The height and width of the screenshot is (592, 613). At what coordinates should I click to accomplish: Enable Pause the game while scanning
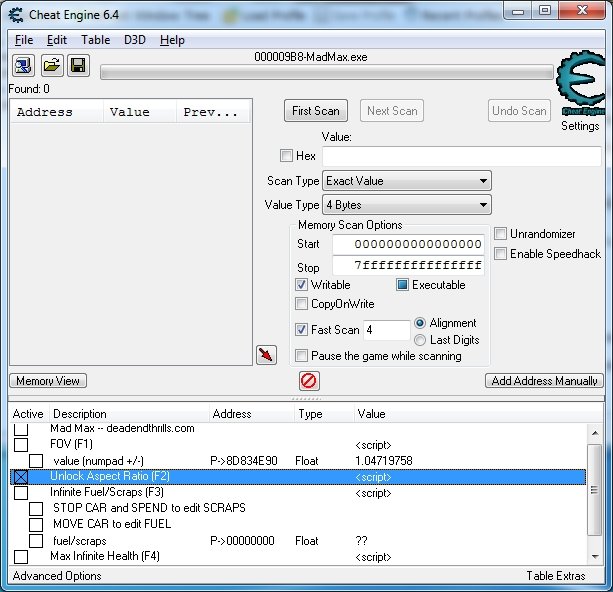[301, 356]
